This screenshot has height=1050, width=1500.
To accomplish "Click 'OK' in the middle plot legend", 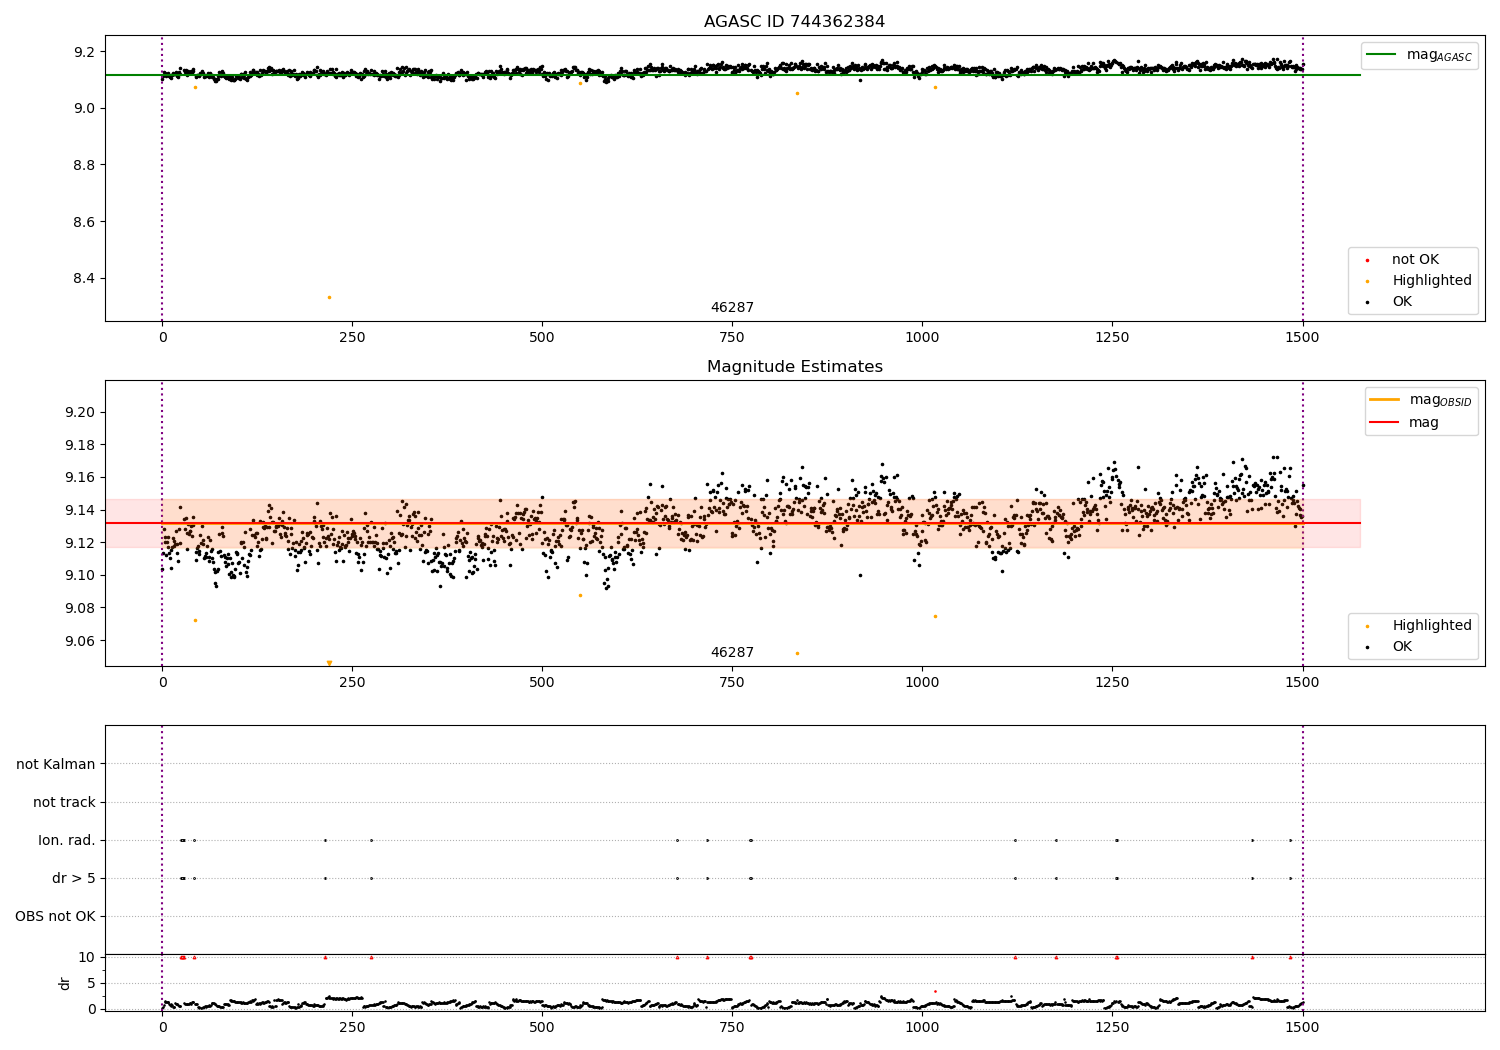I will click(x=1401, y=647).
